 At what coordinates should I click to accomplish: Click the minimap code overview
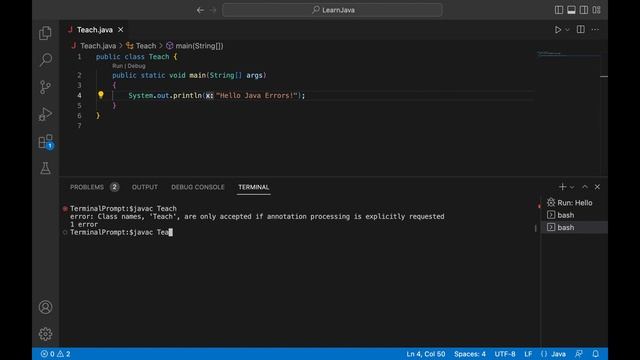coord(569,53)
